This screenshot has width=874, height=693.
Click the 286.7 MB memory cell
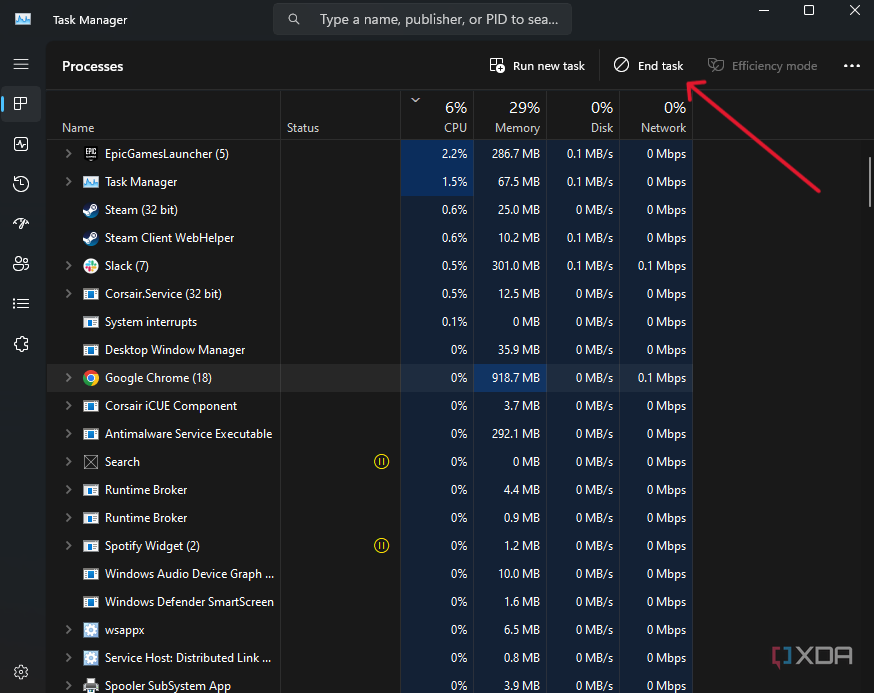pos(510,154)
